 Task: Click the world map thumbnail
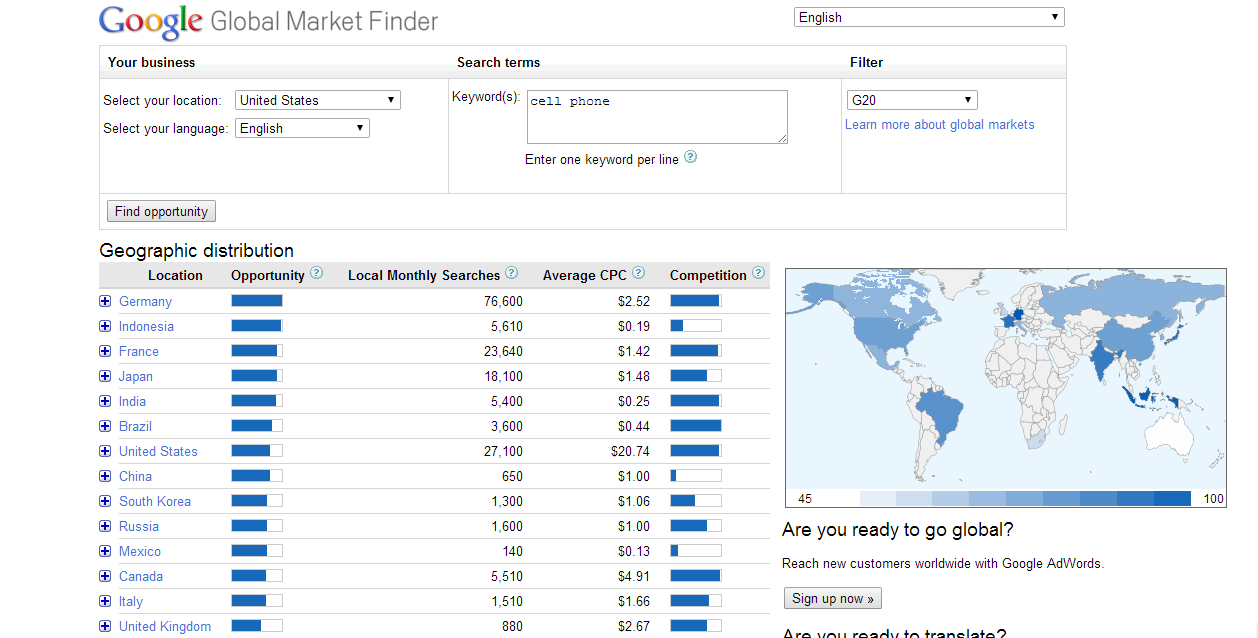(x=1005, y=388)
